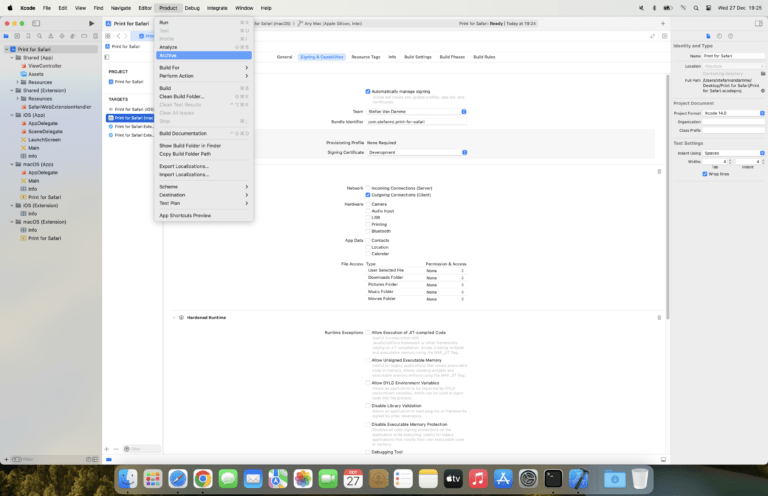Toggle the Wrap lines checkbox
This screenshot has width=768, height=496.
[705, 174]
